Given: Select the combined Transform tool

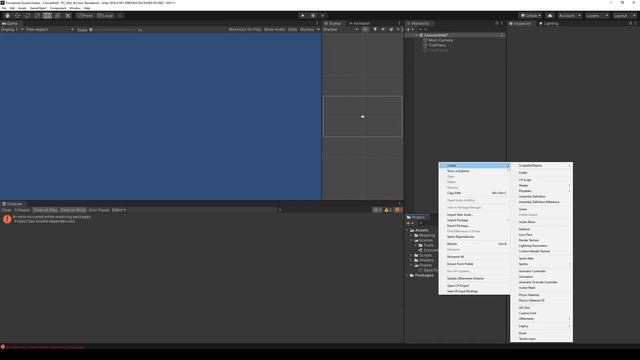Looking at the screenshot, I should pyautogui.click(x=58, y=16).
